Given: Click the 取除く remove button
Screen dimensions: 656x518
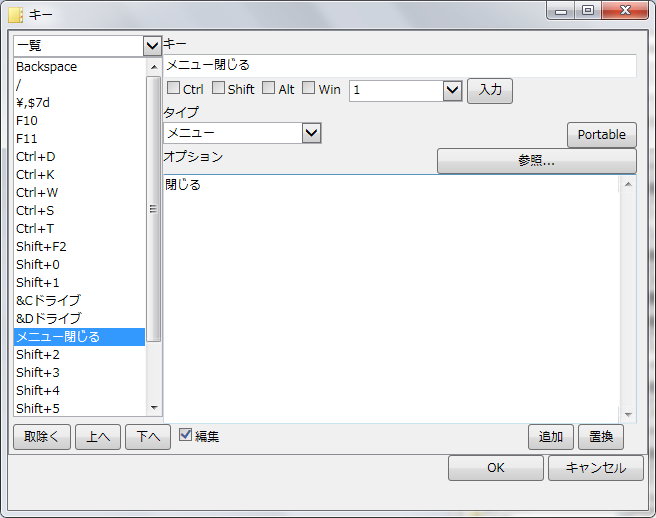Looking at the screenshot, I should click(x=42, y=437).
